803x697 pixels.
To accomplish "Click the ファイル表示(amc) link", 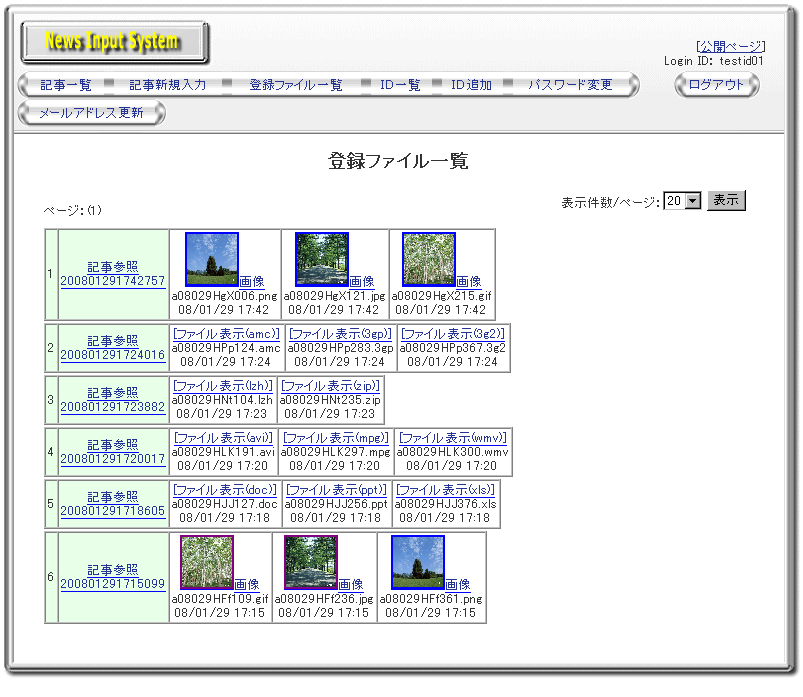I will [x=226, y=333].
